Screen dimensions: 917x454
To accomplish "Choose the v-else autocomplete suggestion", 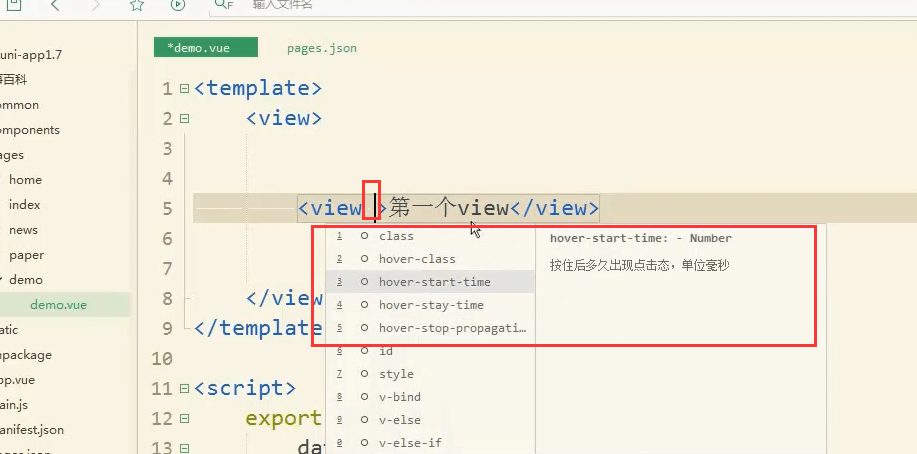I will (430, 420).
